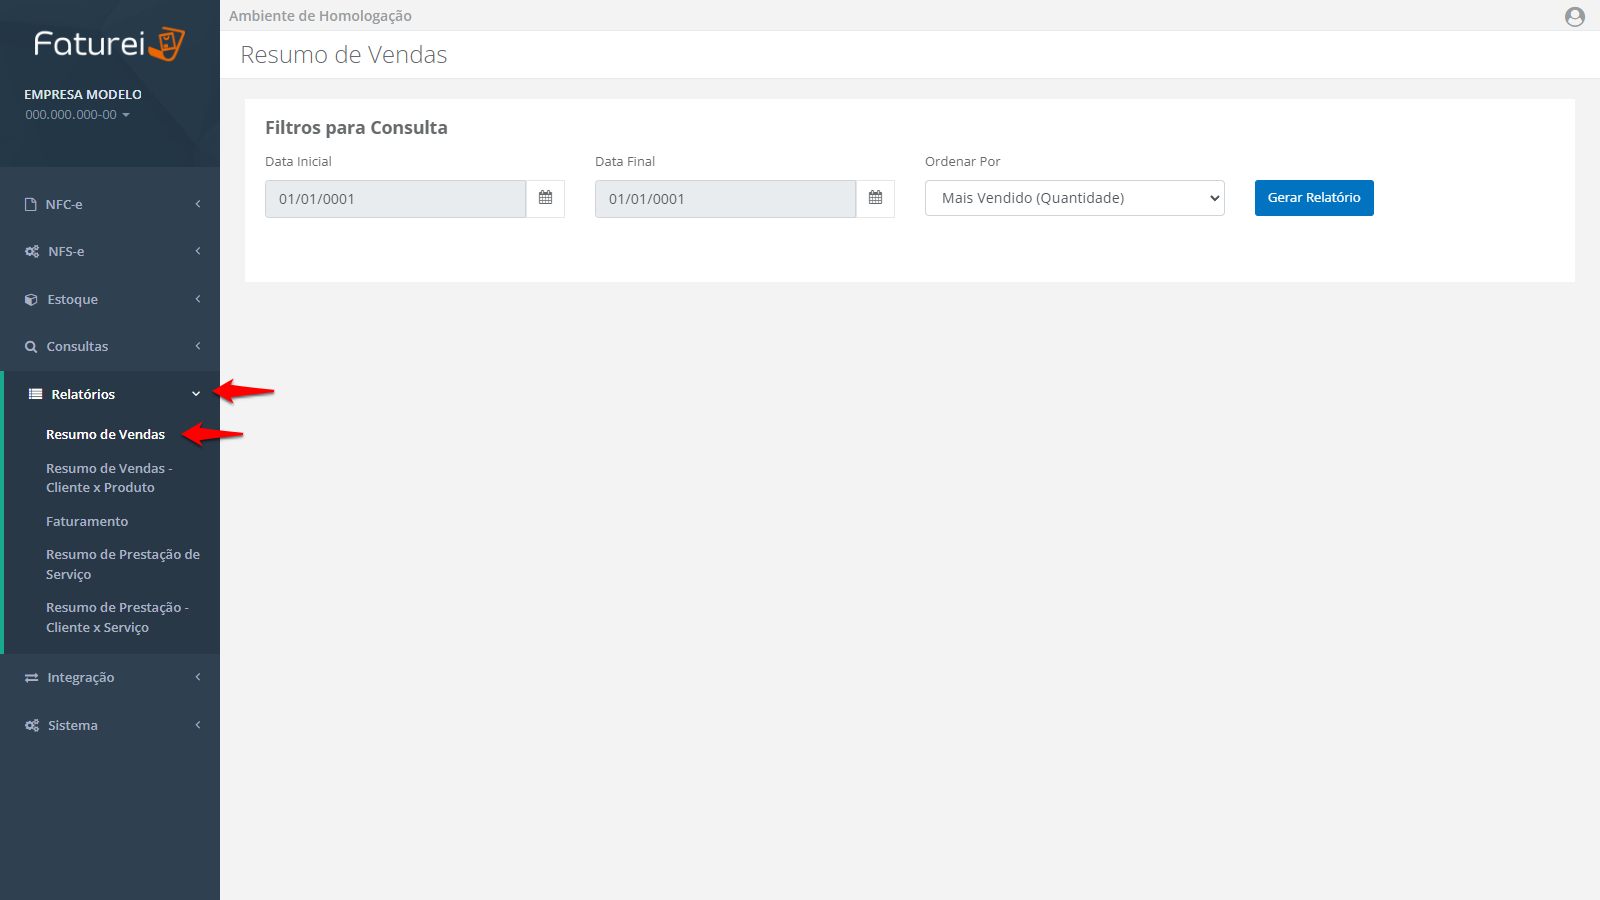Expand the Sistema menu chevron
The height and width of the screenshot is (900, 1600).
[198, 725]
